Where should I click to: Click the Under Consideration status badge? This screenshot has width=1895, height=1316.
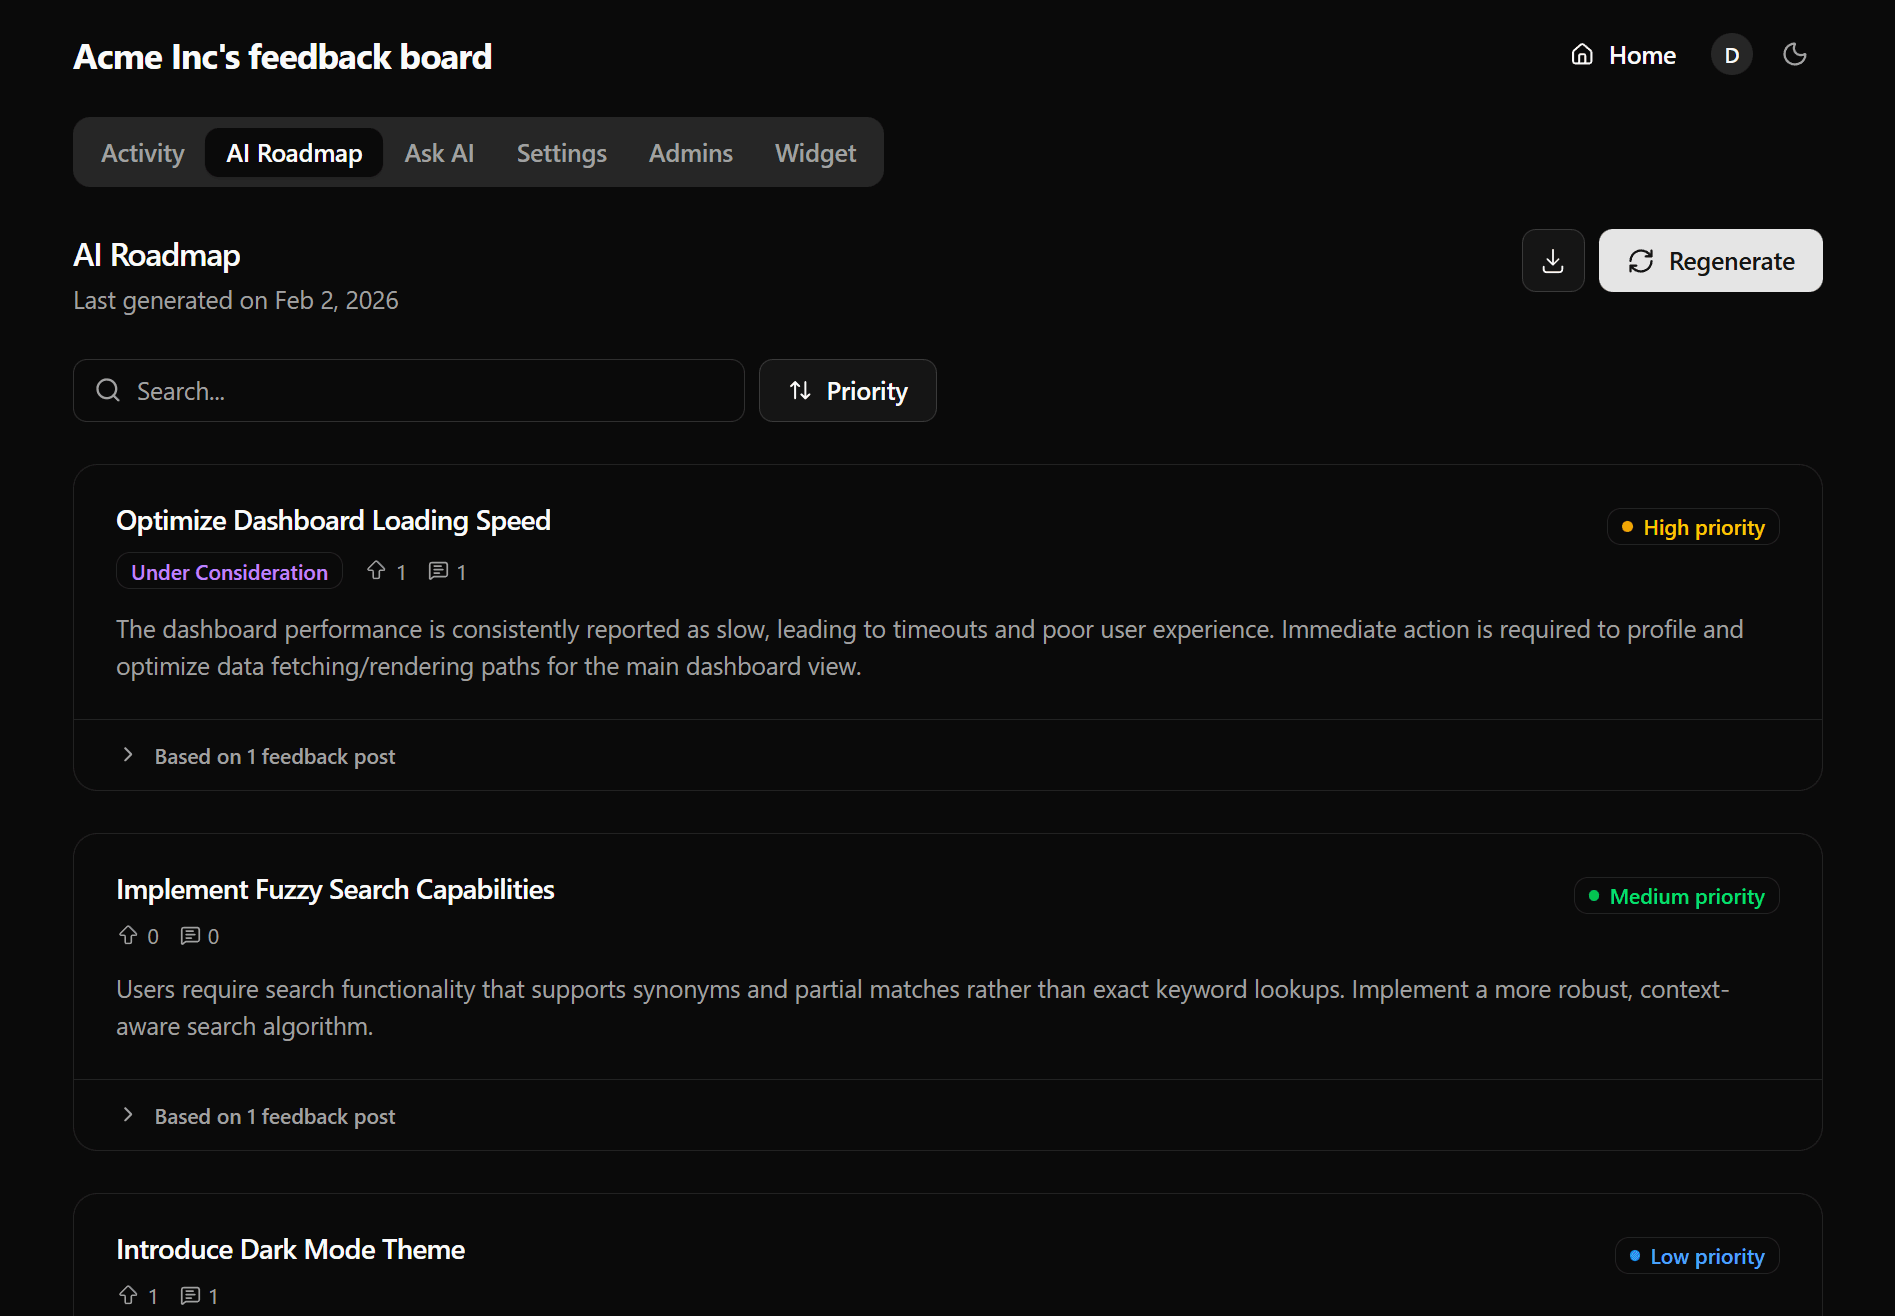click(229, 572)
